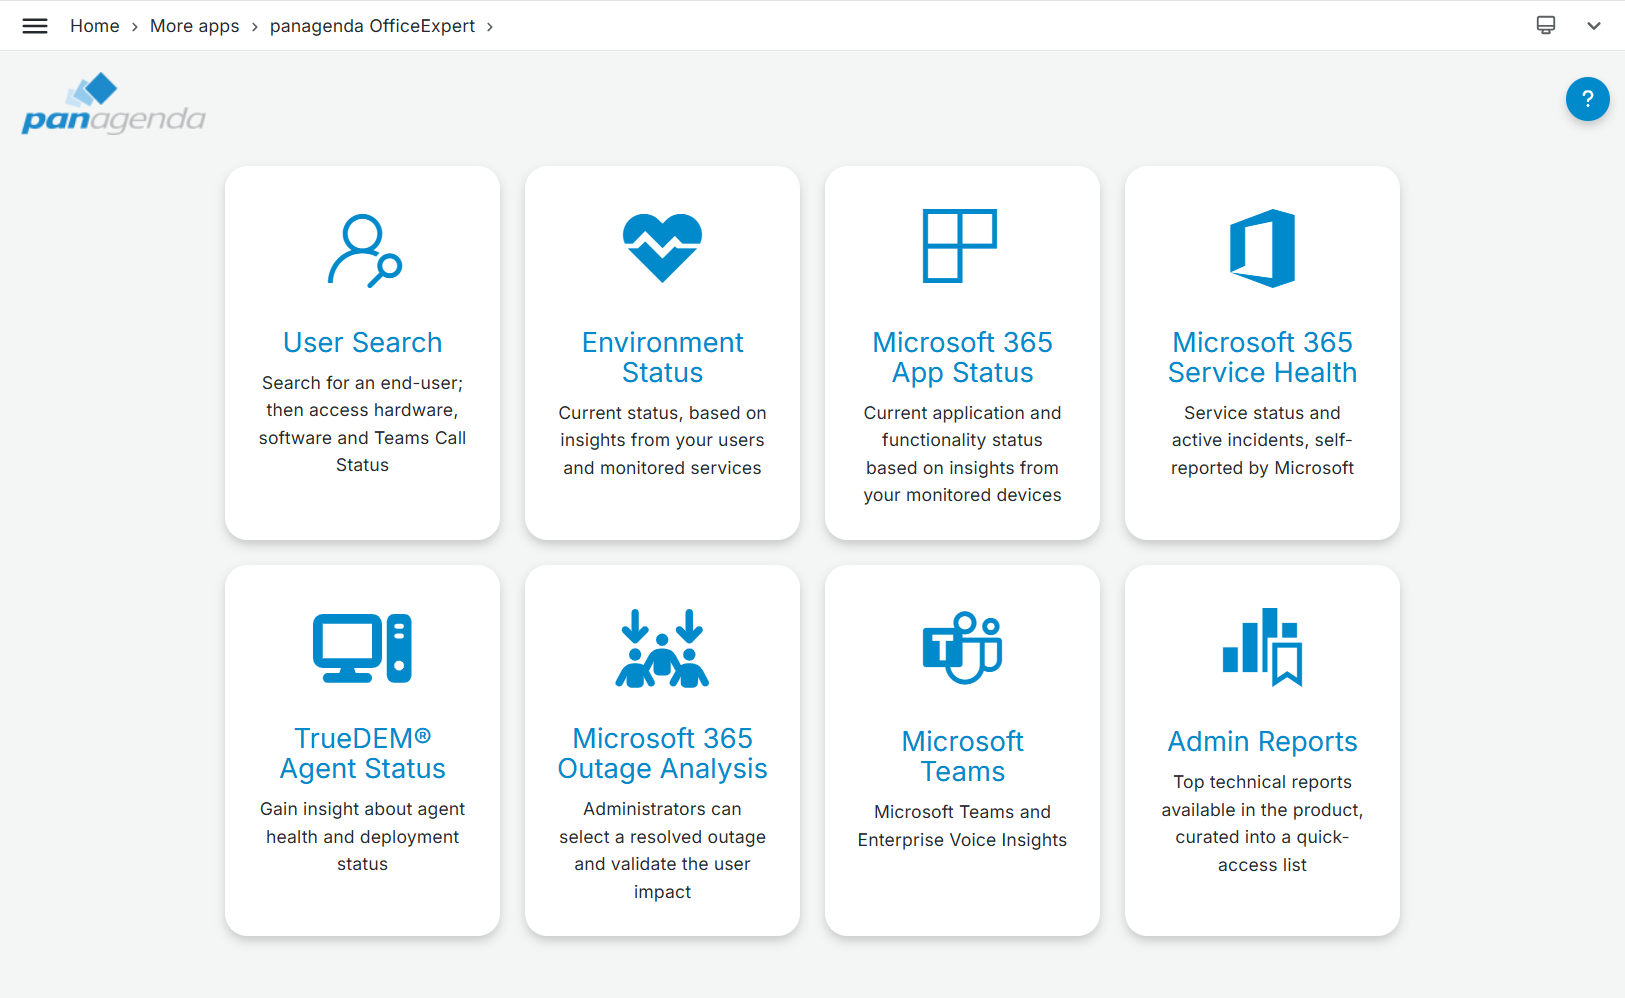Expand chevron after panagenda OfficeExpert breadcrumb

(490, 27)
